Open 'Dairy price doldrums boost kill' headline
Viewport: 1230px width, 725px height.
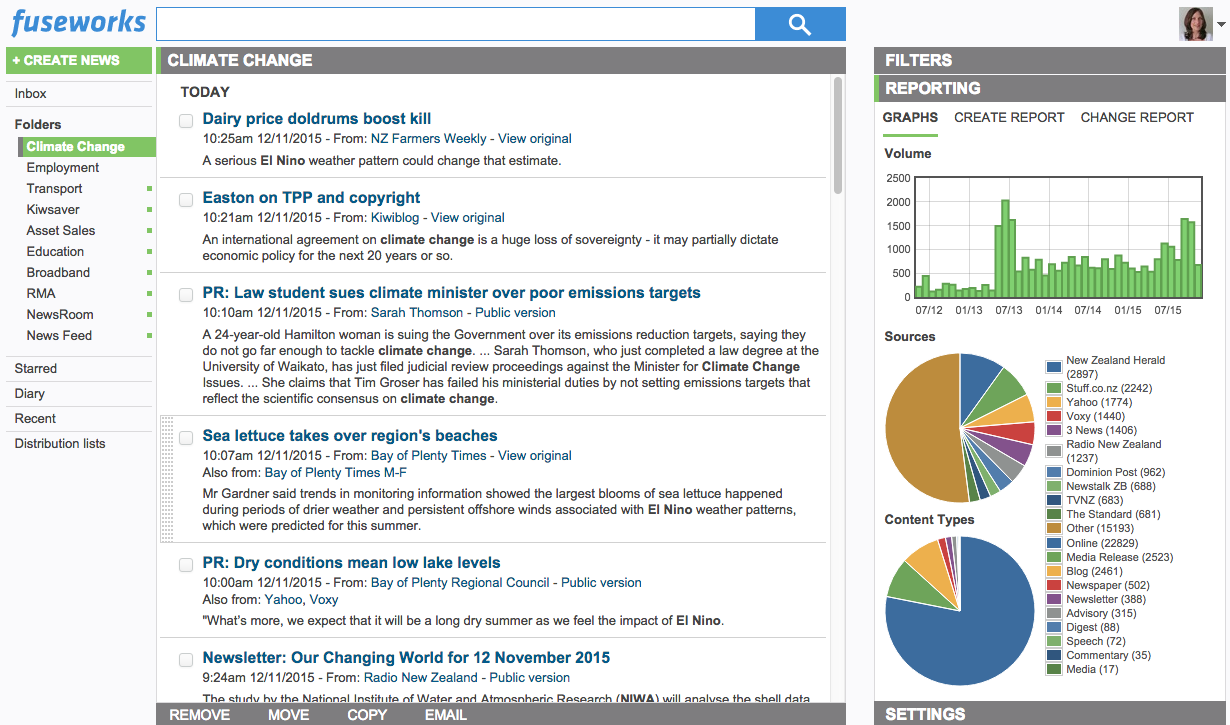tap(317, 119)
